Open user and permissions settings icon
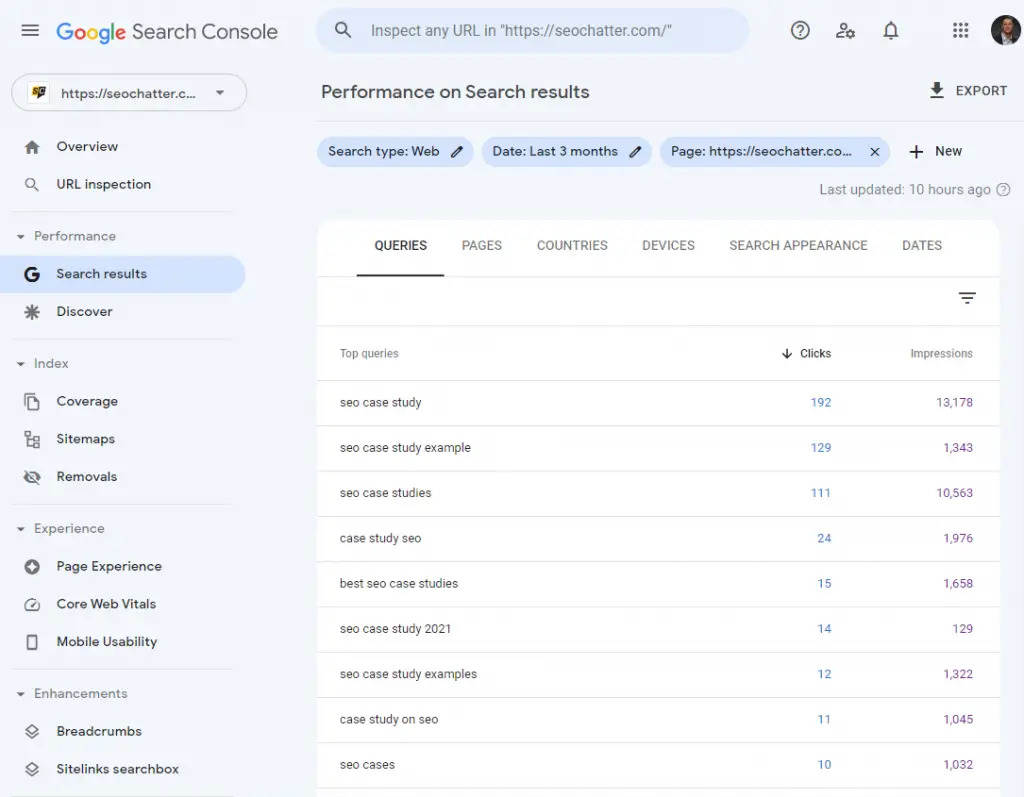Screen dimensions: 1024x797 [845, 31]
